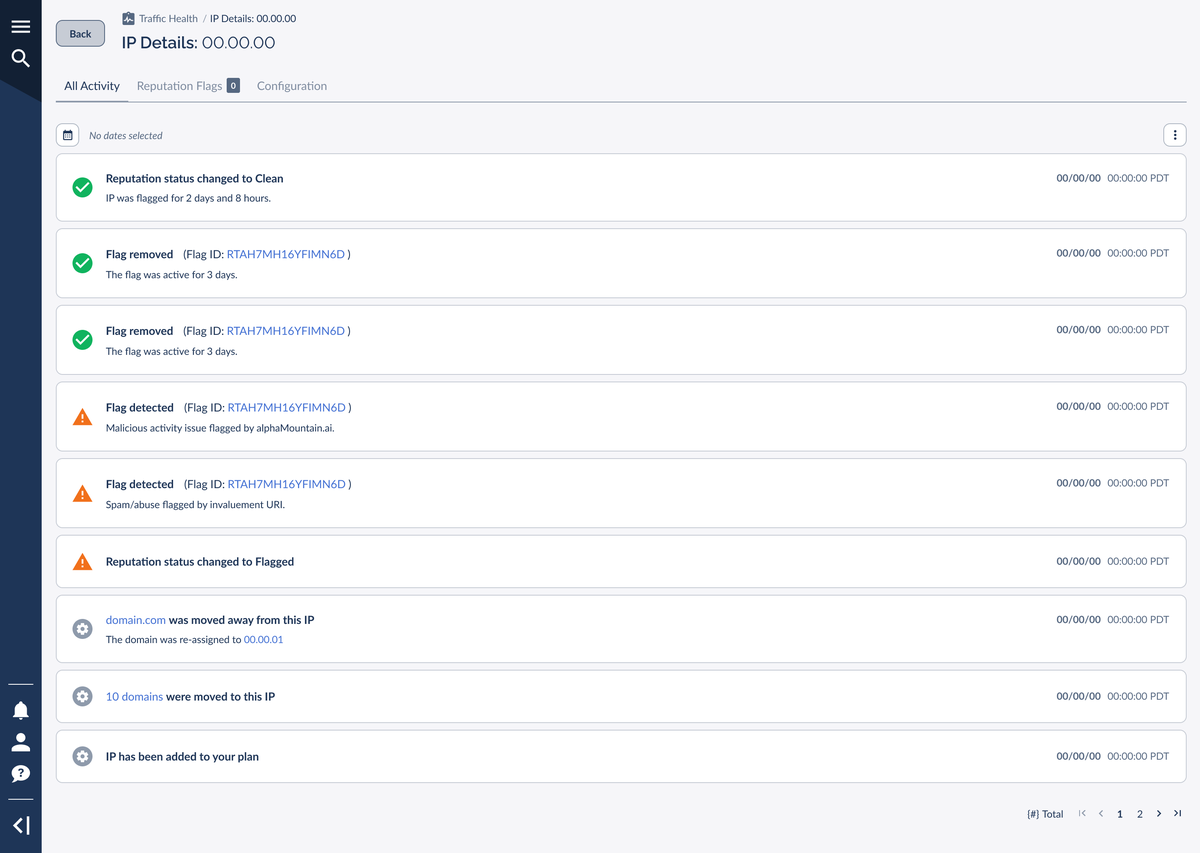Select page 2 in pagination

tap(1139, 815)
